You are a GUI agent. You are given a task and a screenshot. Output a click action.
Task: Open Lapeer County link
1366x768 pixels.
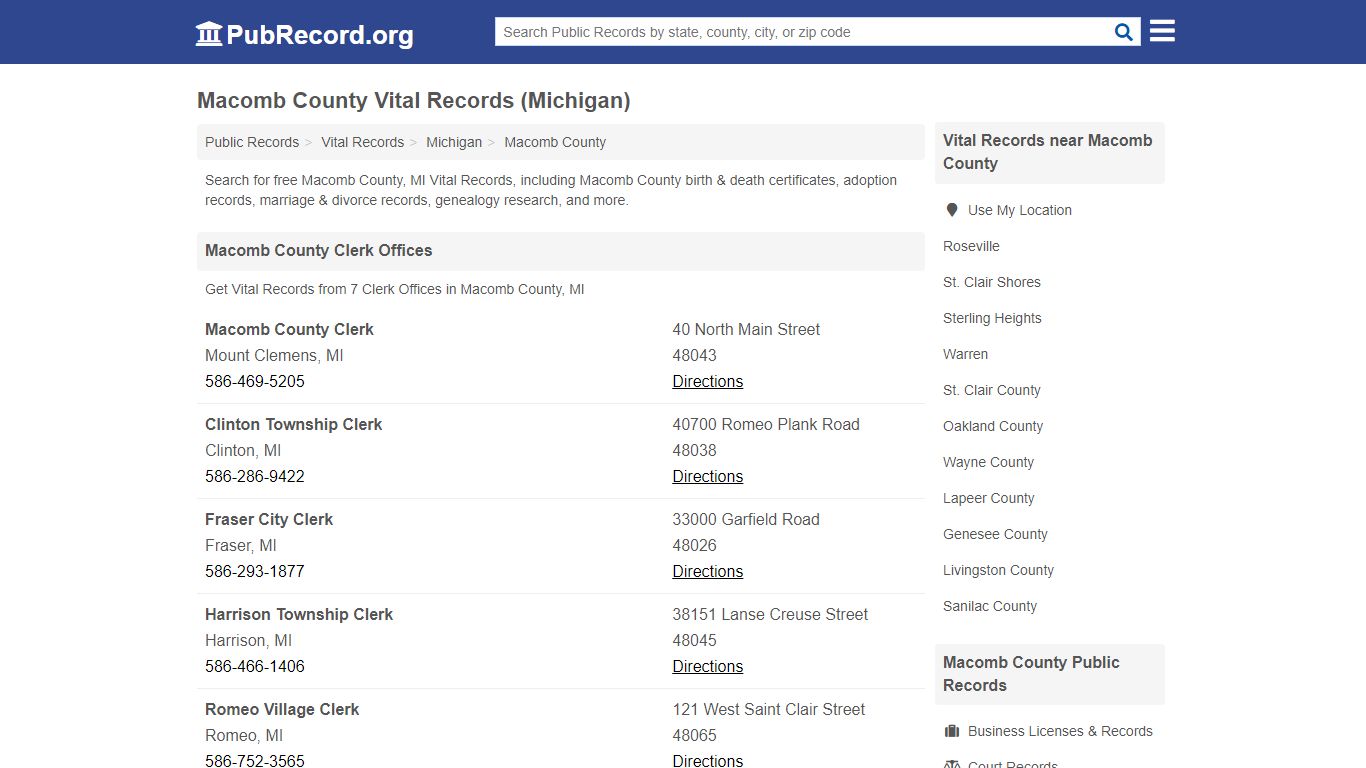989,498
